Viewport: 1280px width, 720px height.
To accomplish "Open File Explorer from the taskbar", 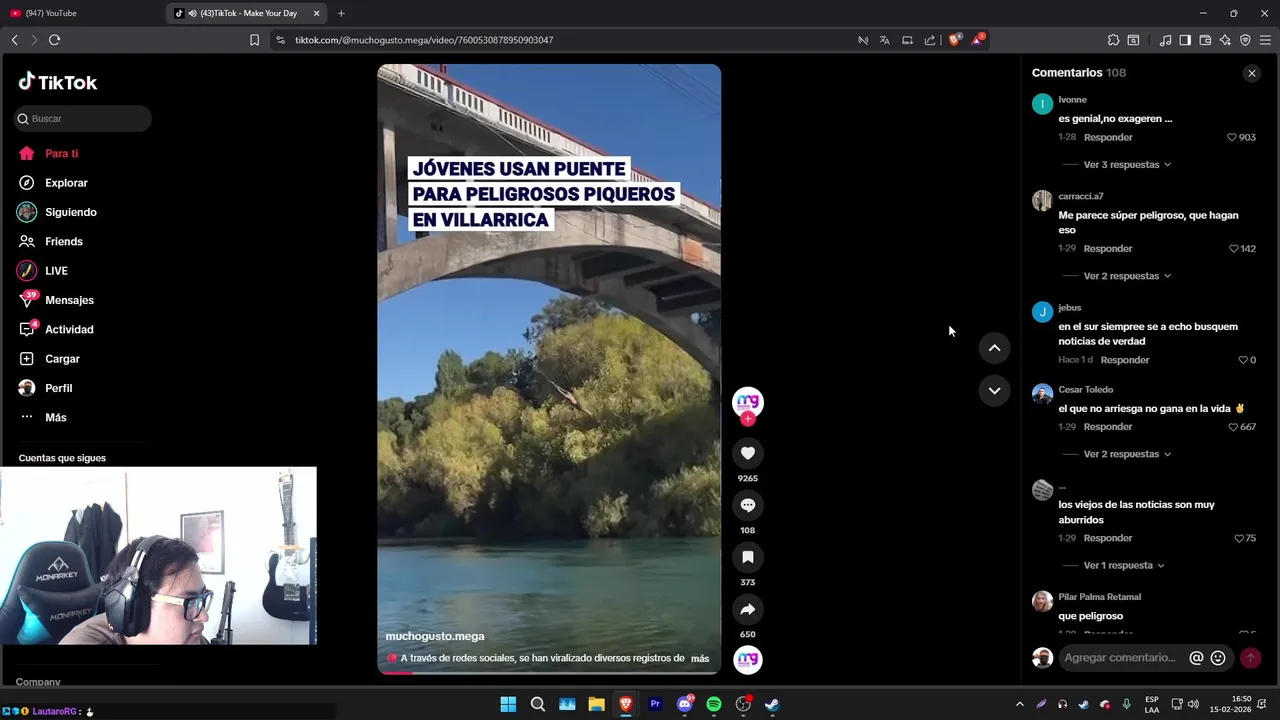I will coord(596,704).
